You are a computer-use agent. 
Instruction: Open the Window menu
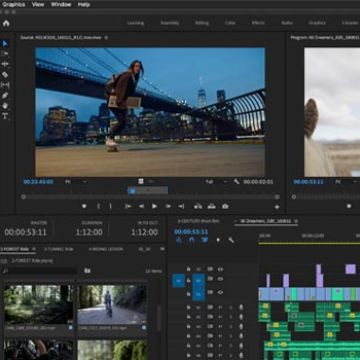pyautogui.click(x=60, y=5)
